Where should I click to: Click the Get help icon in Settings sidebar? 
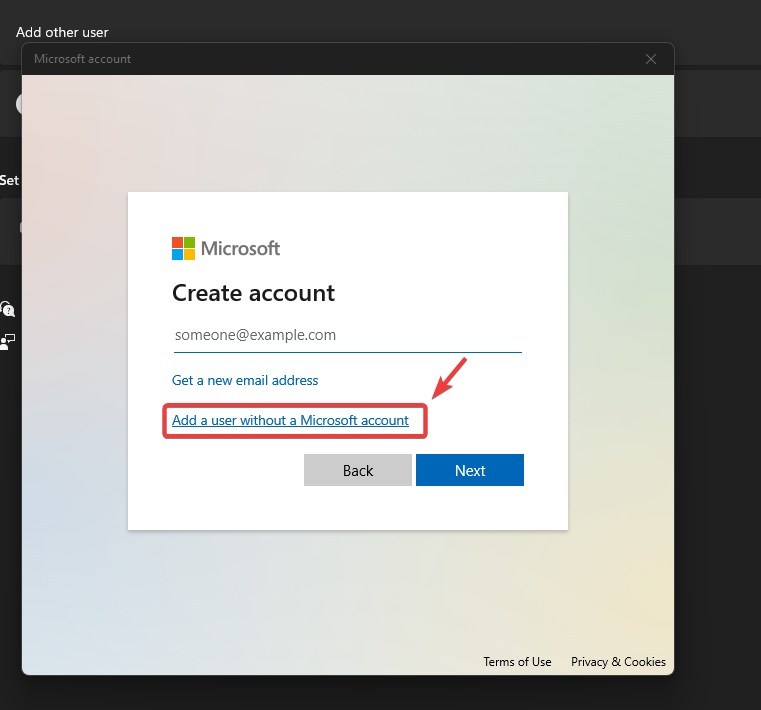[7, 309]
